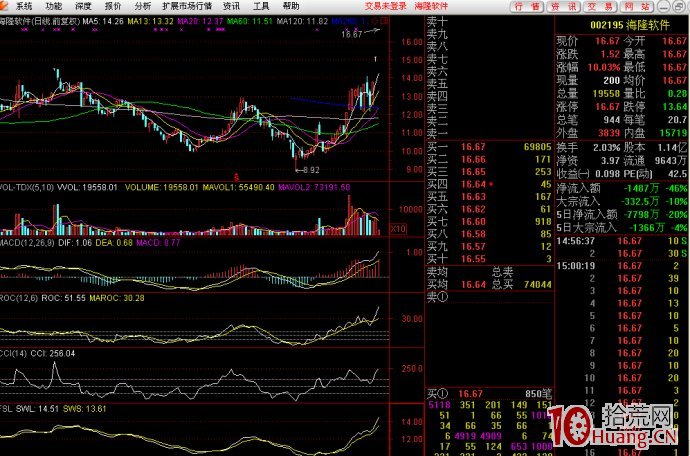Open the 扩展市场行情 menu

click(x=187, y=6)
